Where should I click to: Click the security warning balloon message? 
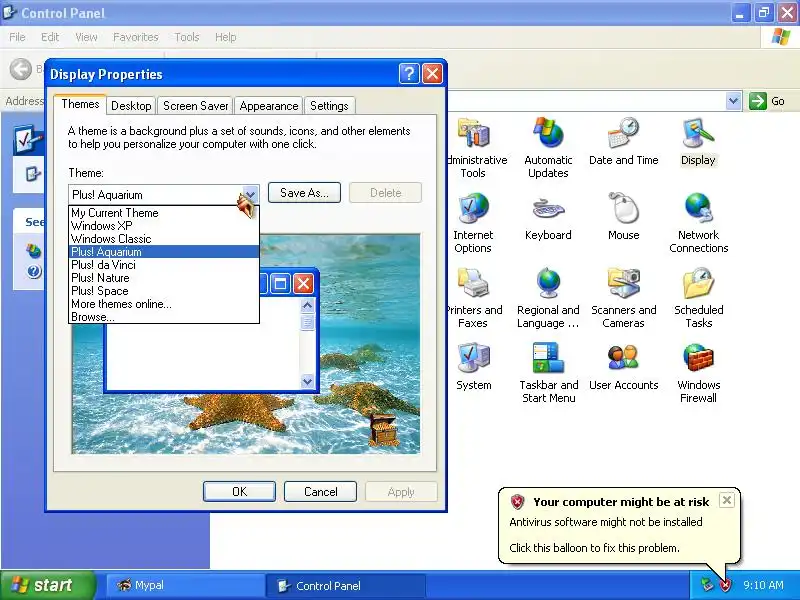pos(619,526)
